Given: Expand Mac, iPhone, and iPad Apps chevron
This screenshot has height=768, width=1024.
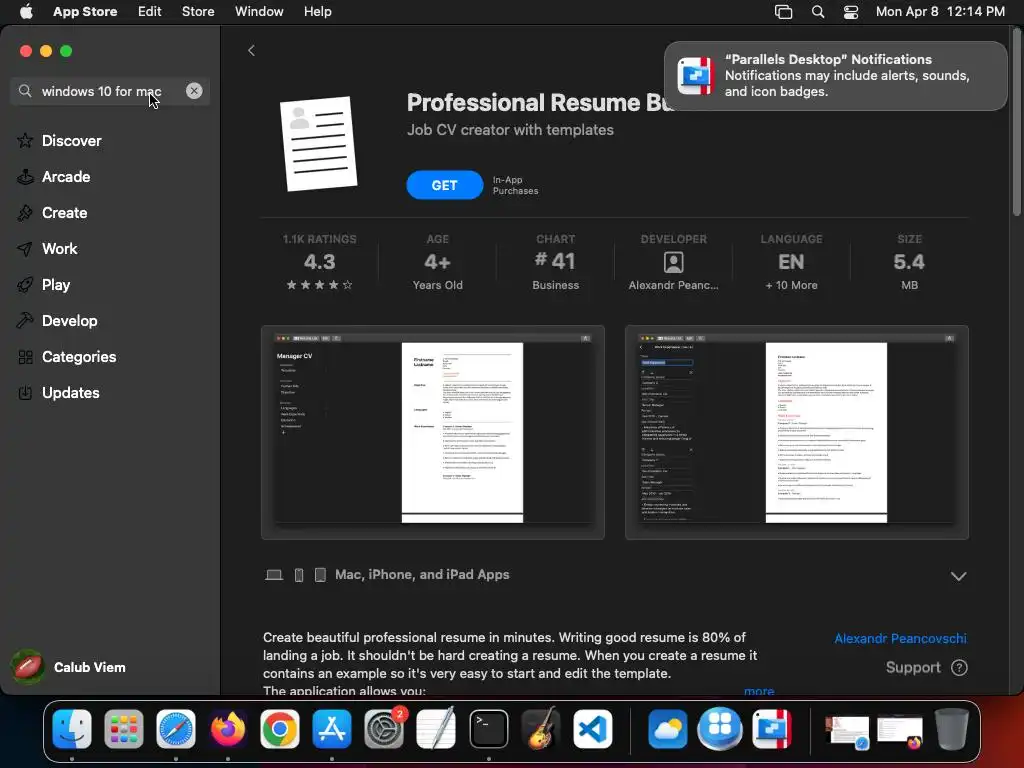Looking at the screenshot, I should [x=958, y=576].
